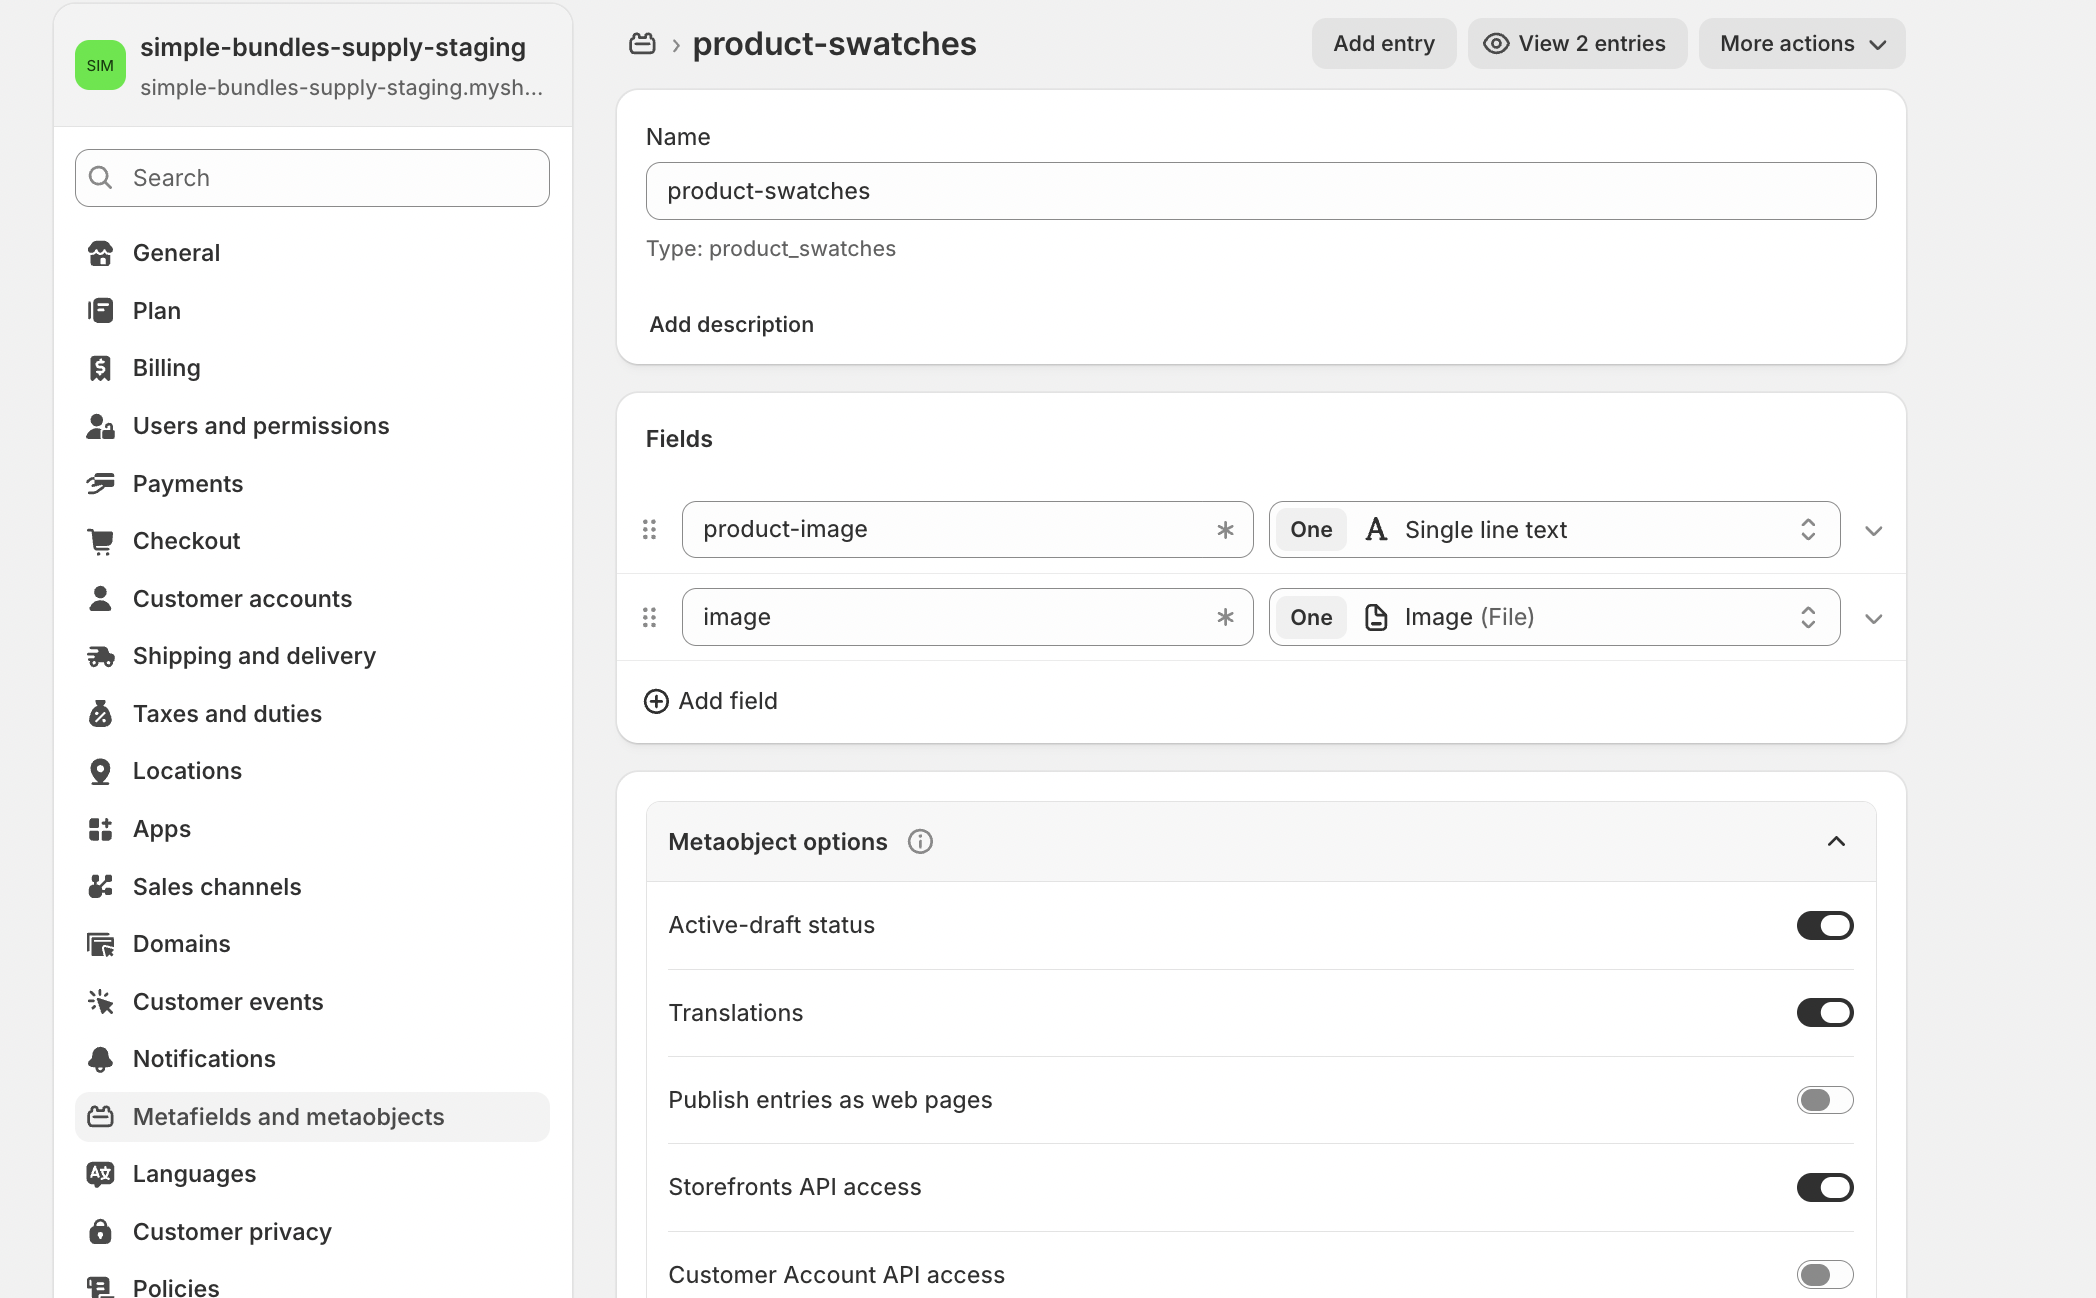Click the Add entry button

1383,44
